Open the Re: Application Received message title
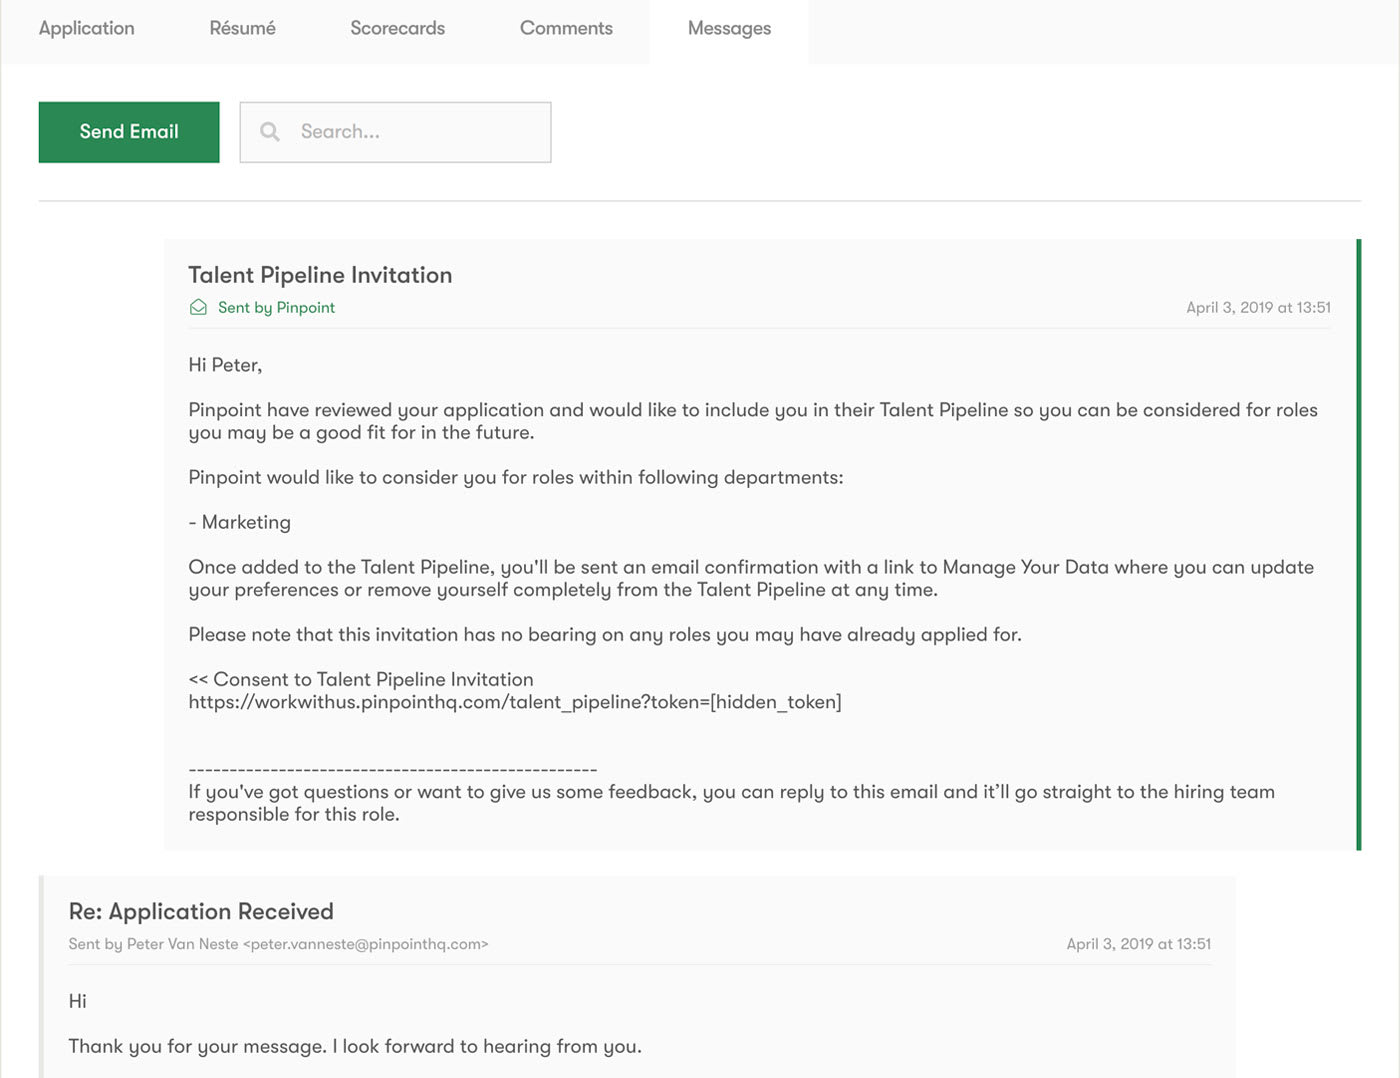This screenshot has height=1078, width=1400. [201, 911]
